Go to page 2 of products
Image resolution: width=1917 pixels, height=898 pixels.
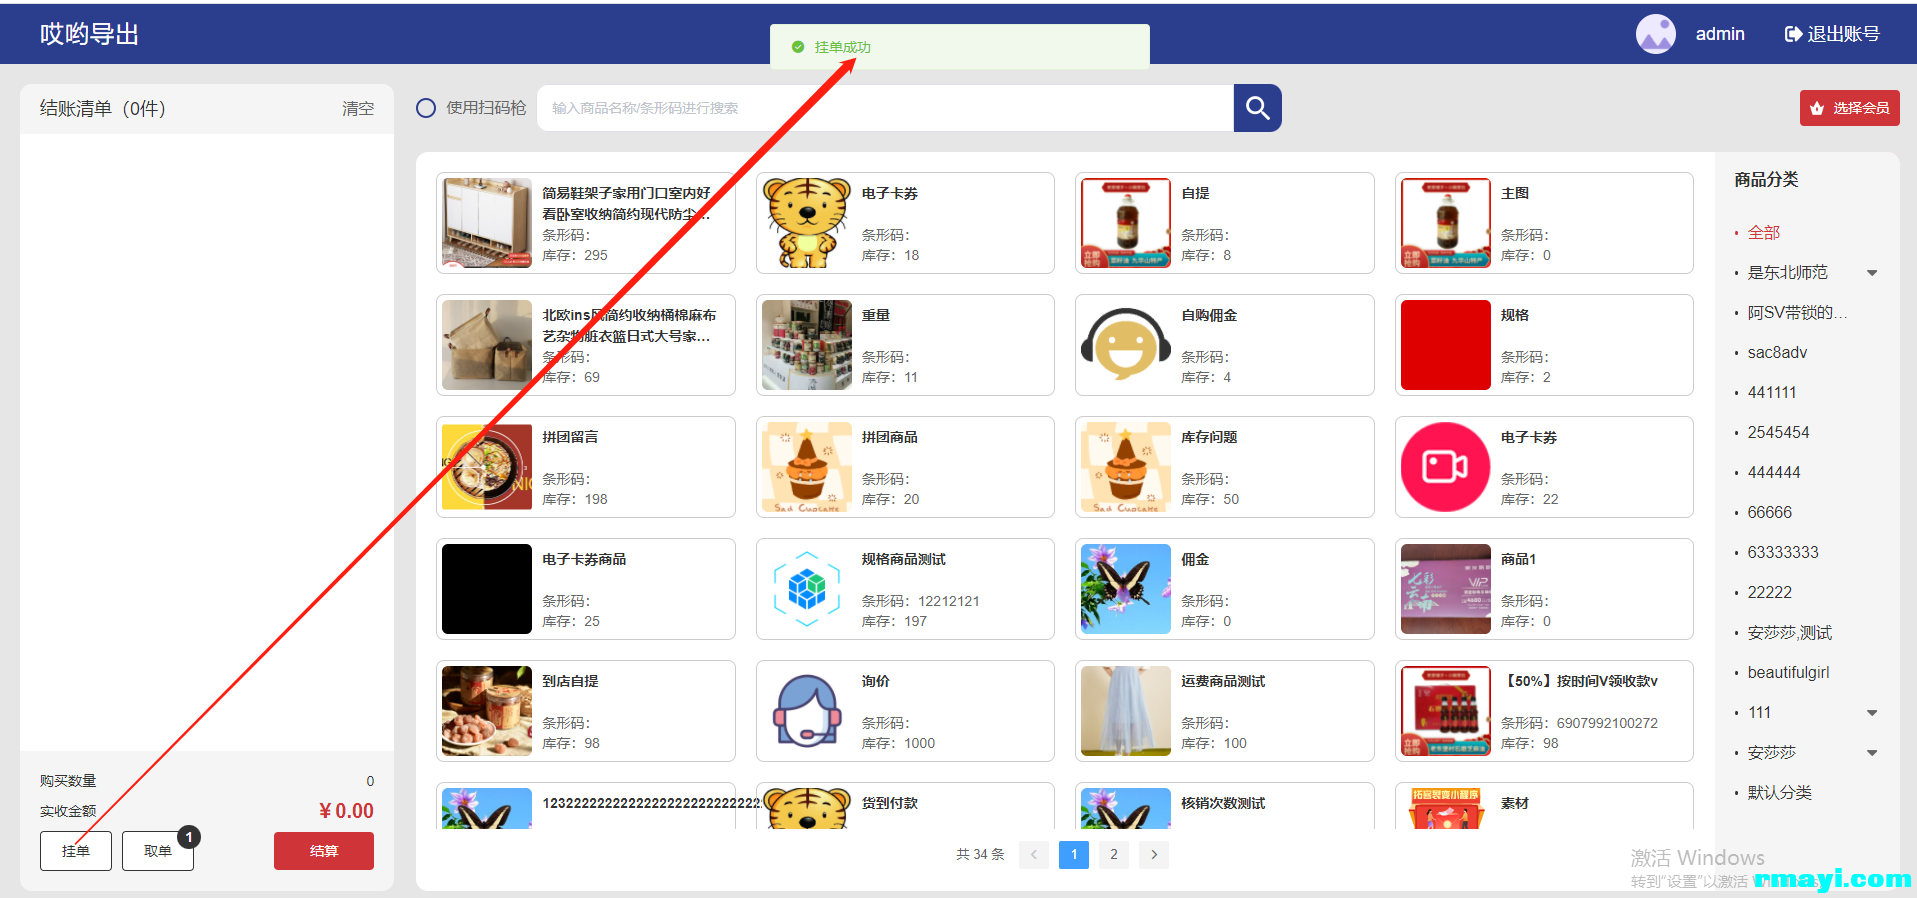coord(1113,855)
